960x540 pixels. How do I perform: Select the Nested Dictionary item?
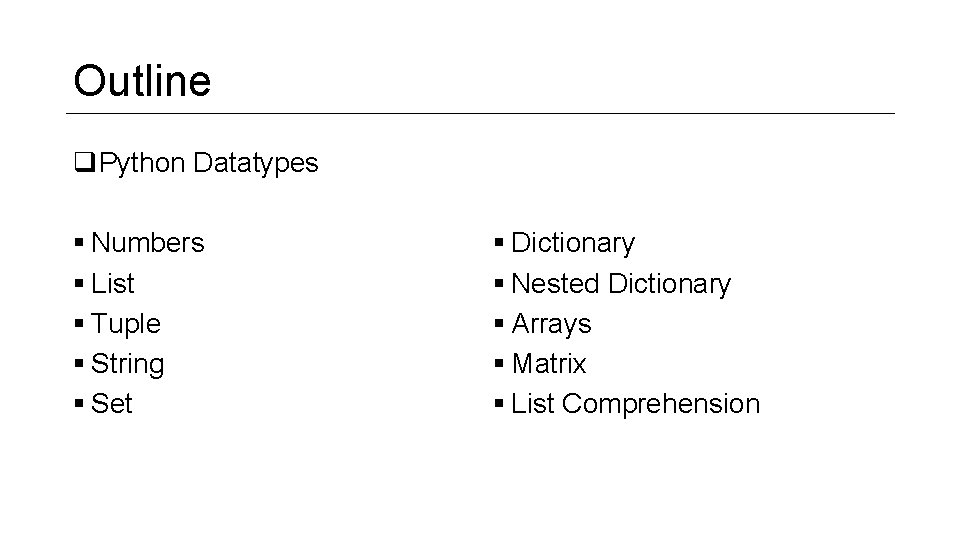621,284
